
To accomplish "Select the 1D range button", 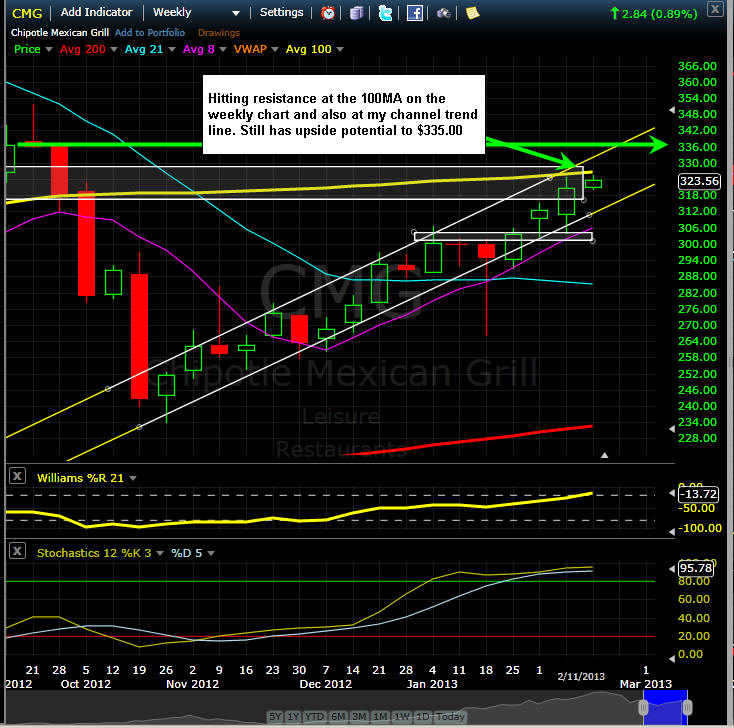I will (x=423, y=716).
